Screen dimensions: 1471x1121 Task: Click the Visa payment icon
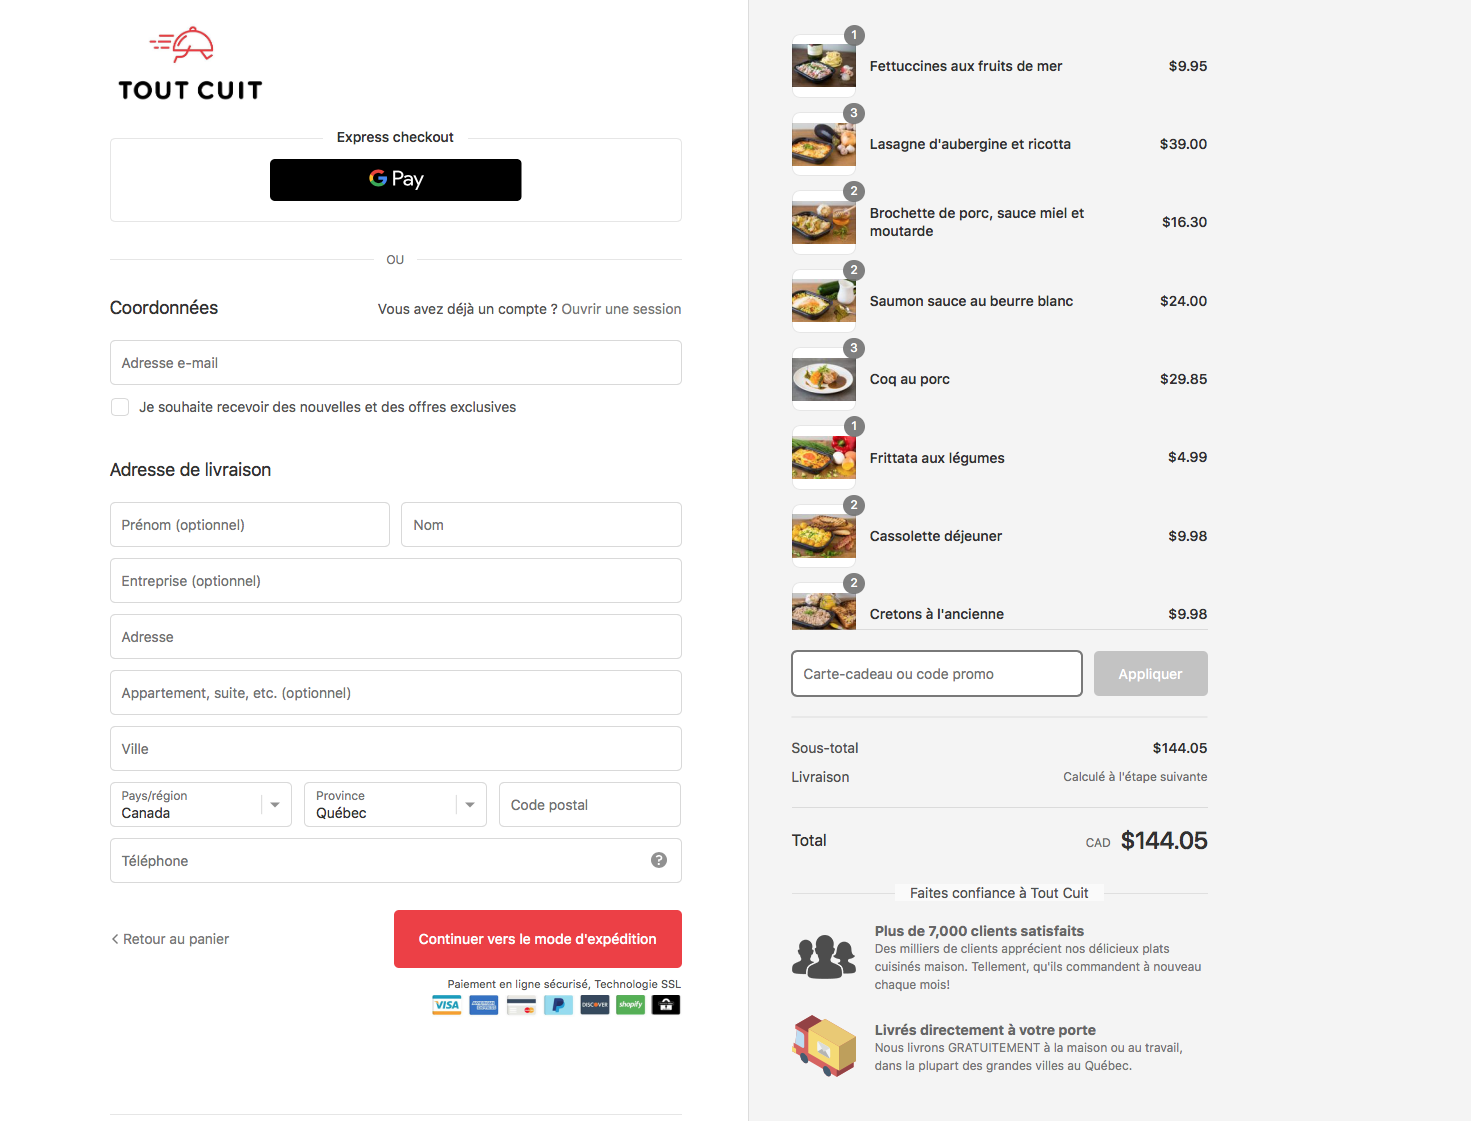(x=446, y=1005)
